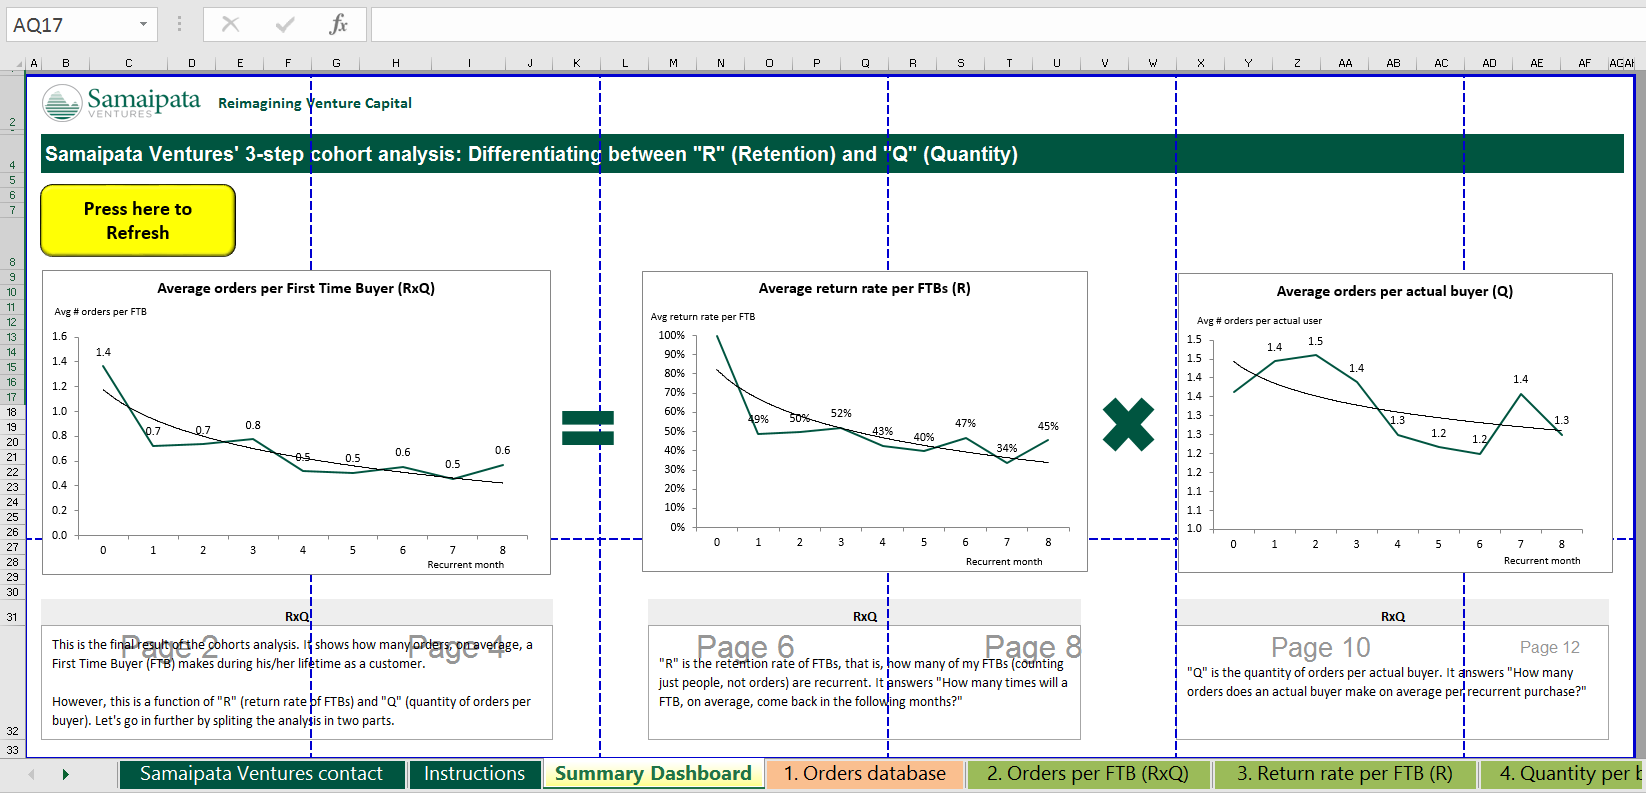Click the text box defining "Q" quantity of orders
The width and height of the screenshot is (1646, 793).
tap(1393, 682)
